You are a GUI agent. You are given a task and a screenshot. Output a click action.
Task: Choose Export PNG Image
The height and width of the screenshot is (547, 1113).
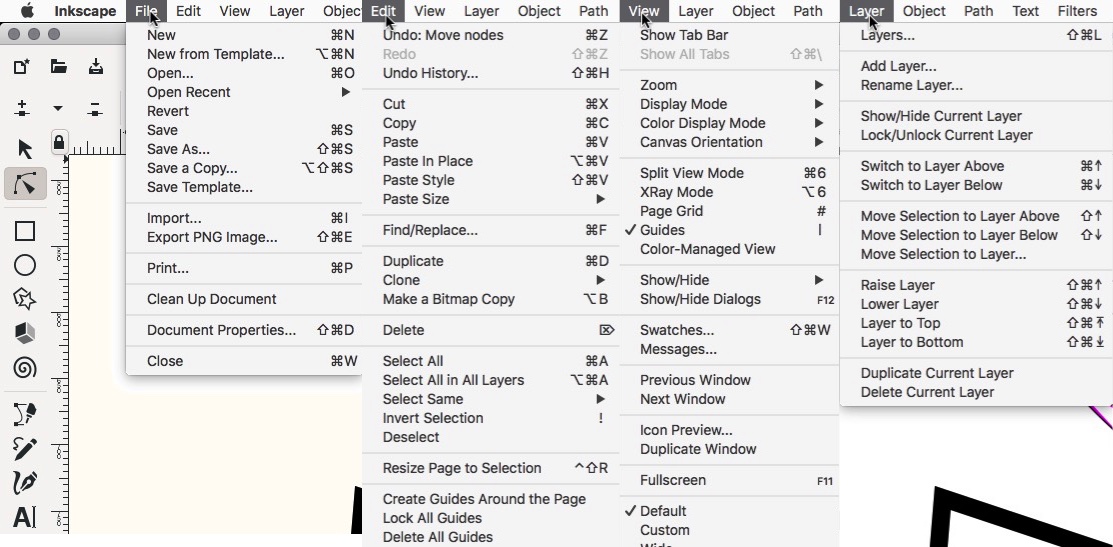pos(243,237)
